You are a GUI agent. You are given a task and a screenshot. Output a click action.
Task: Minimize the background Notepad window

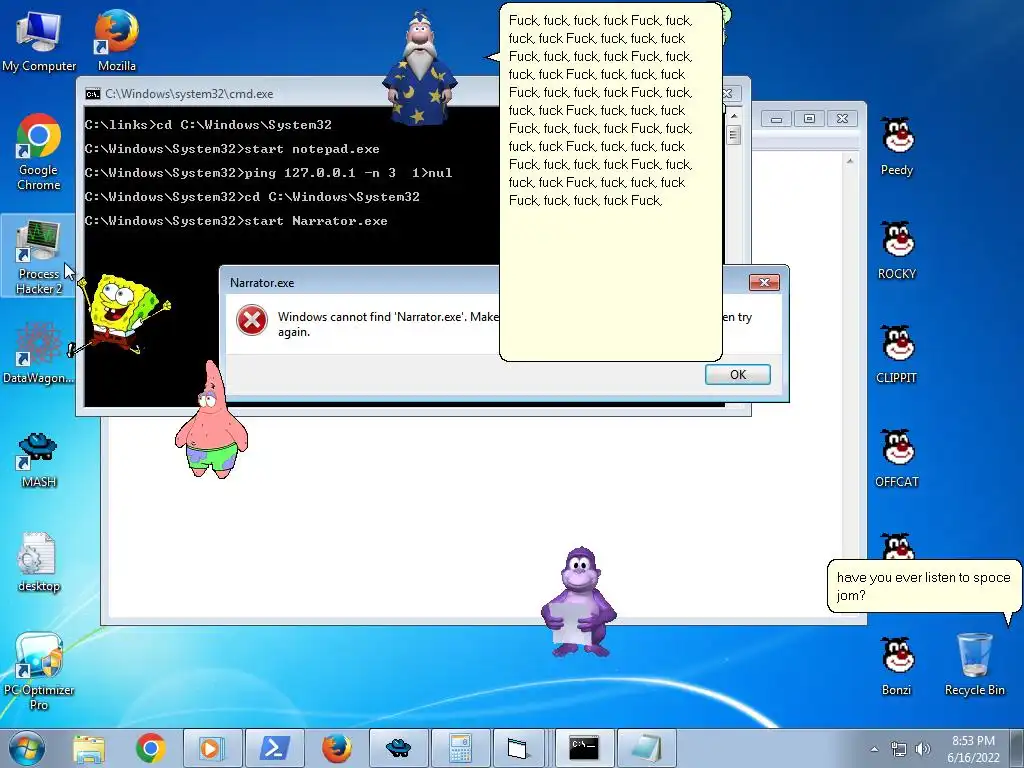[x=776, y=119]
